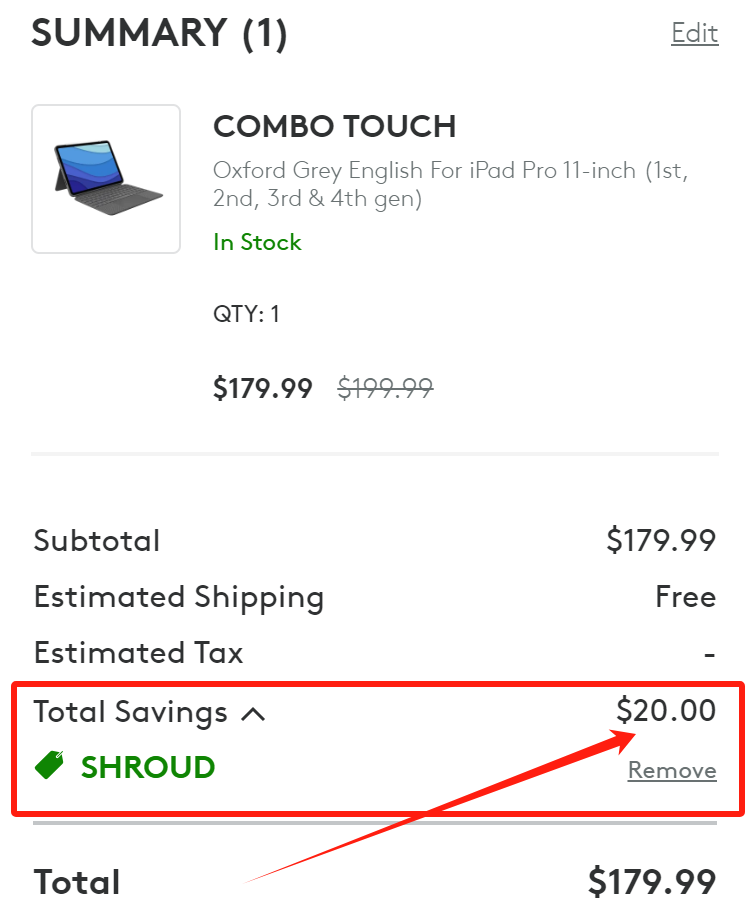
Task: Click the Estimated Tax label
Action: (x=138, y=653)
